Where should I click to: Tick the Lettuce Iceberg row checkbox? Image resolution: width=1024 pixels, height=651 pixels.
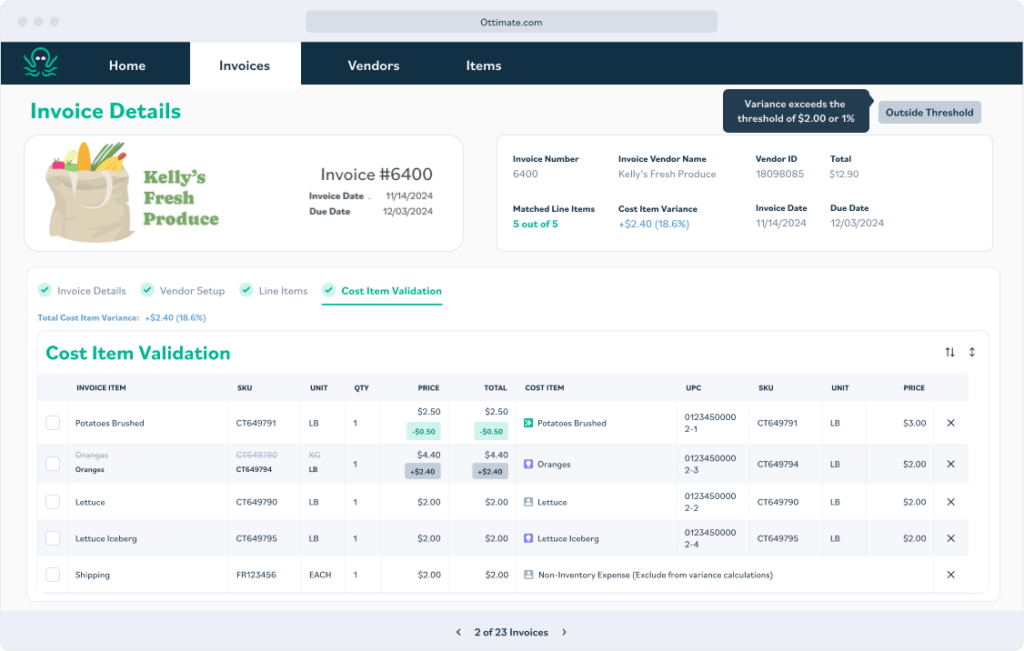click(53, 538)
